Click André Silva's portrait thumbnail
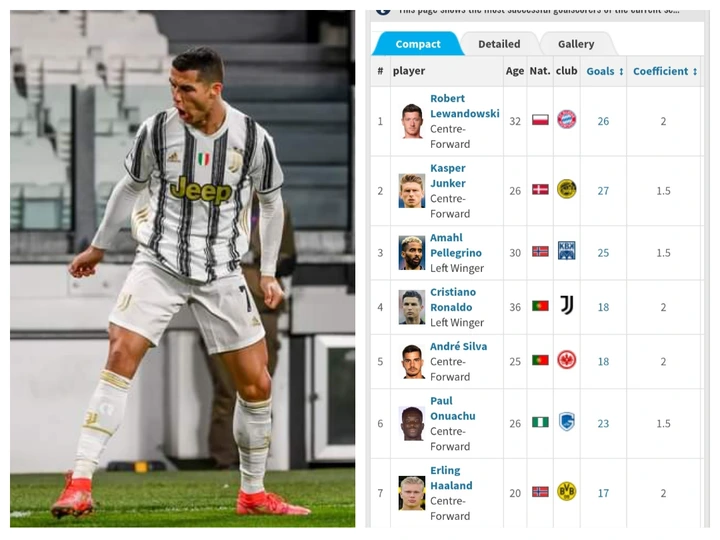The width and height of the screenshot is (720, 540). pyautogui.click(x=411, y=362)
